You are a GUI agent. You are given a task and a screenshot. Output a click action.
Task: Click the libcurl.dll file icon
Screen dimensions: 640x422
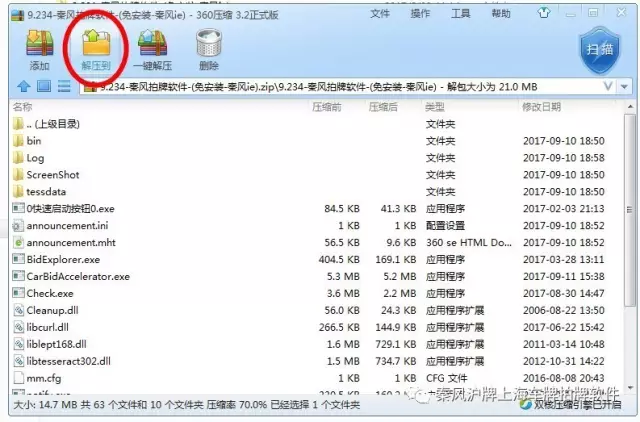click(18, 327)
